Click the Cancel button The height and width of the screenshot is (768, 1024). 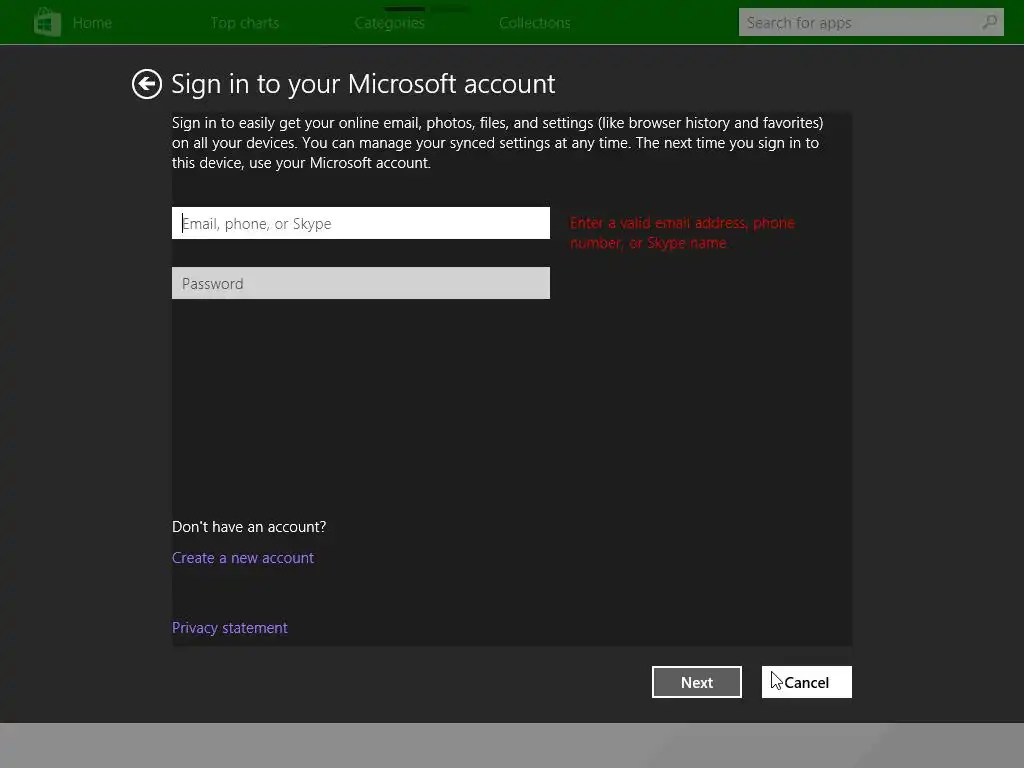807,682
